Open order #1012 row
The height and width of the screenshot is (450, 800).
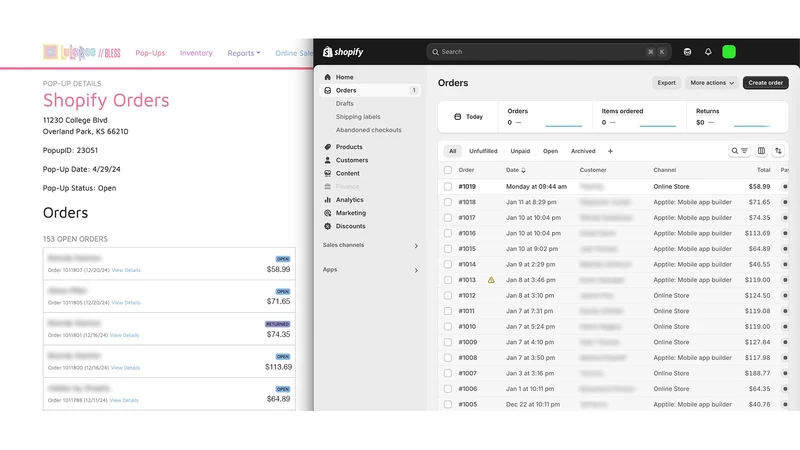point(613,295)
